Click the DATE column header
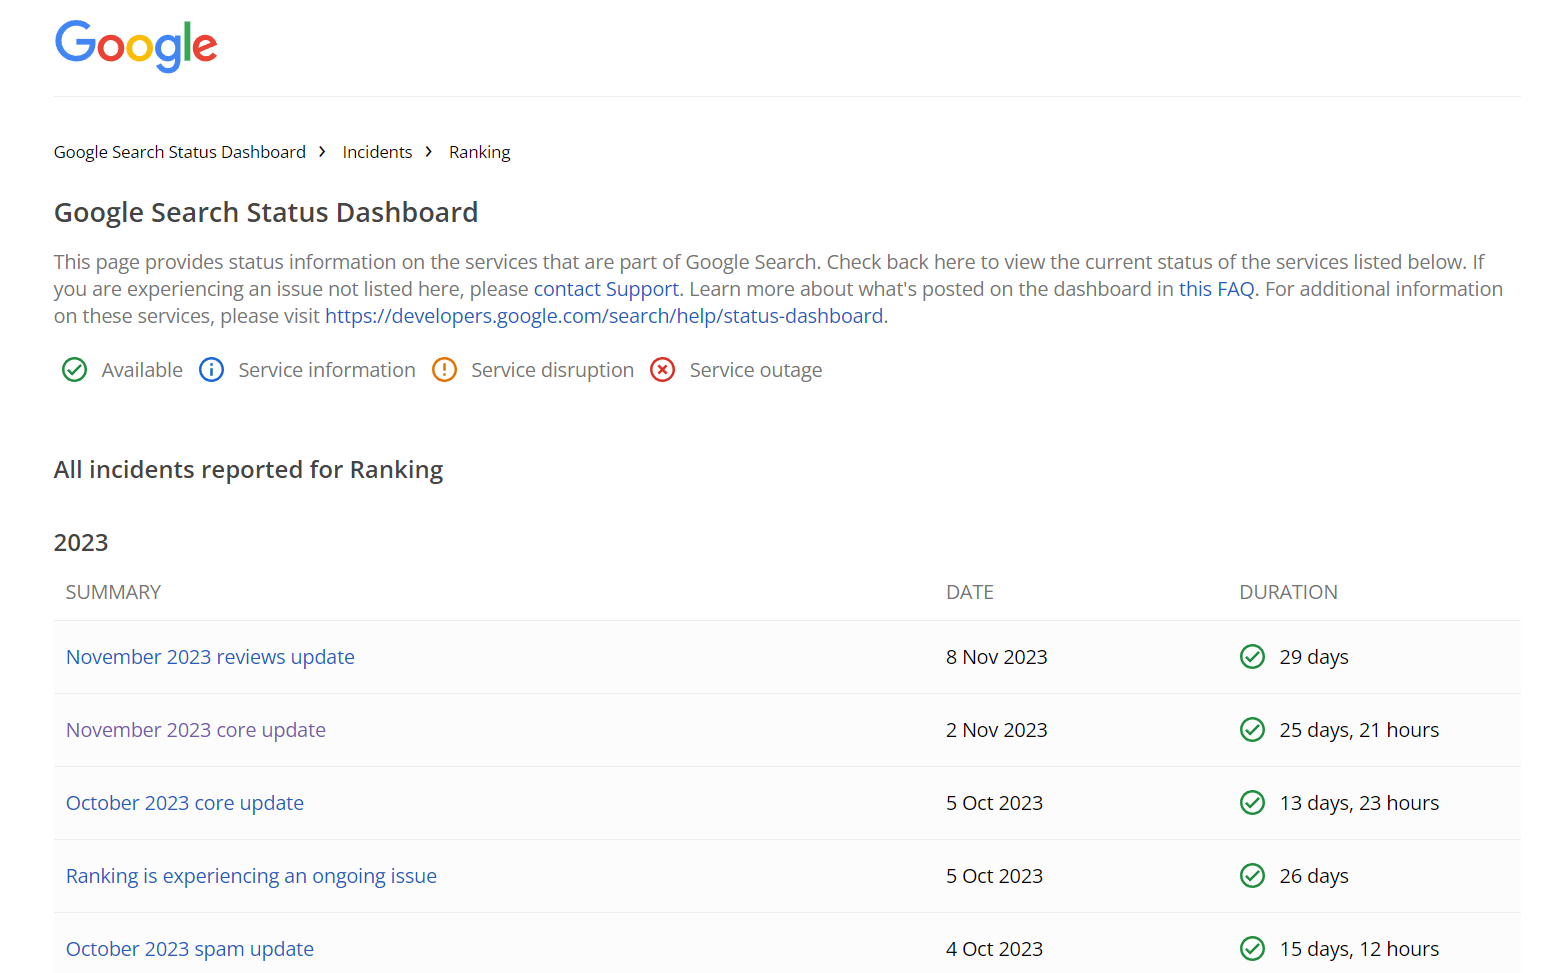 pos(970,592)
